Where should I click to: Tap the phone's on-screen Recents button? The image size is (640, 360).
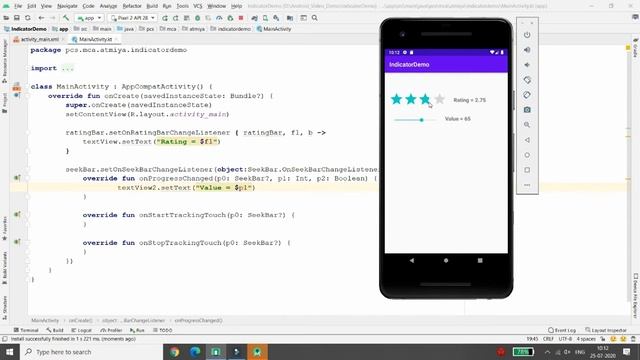tap(480, 260)
